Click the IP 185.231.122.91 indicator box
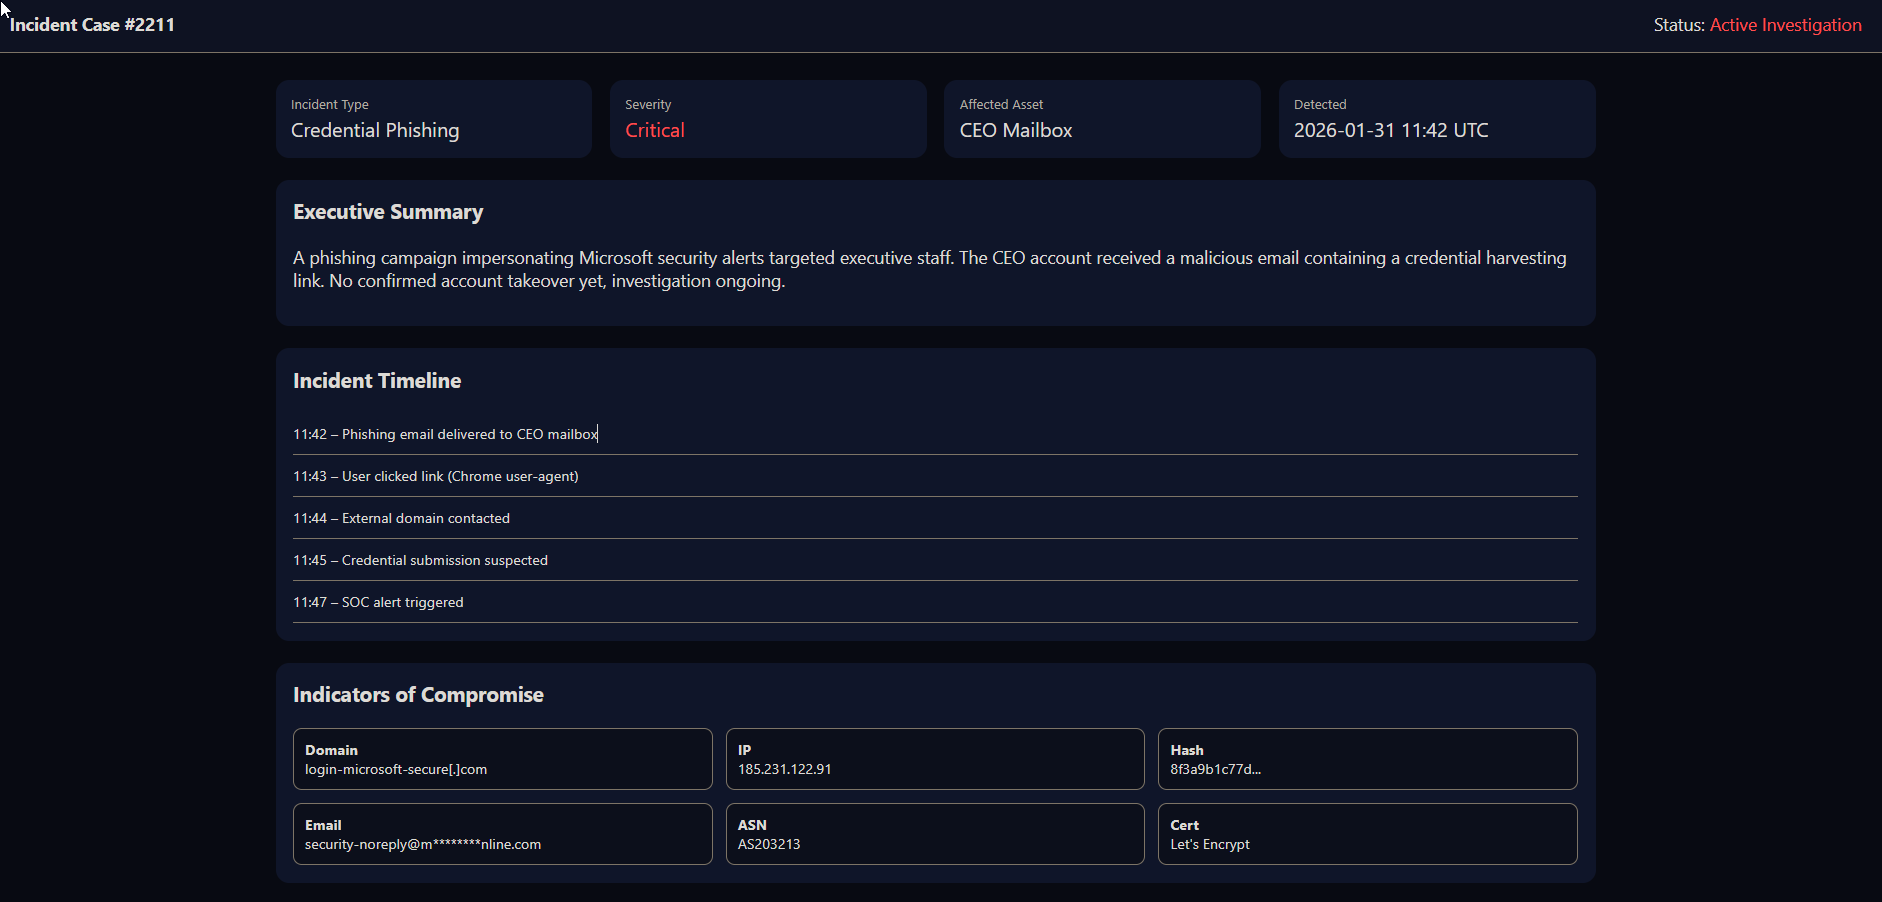The image size is (1882, 902). pos(934,759)
